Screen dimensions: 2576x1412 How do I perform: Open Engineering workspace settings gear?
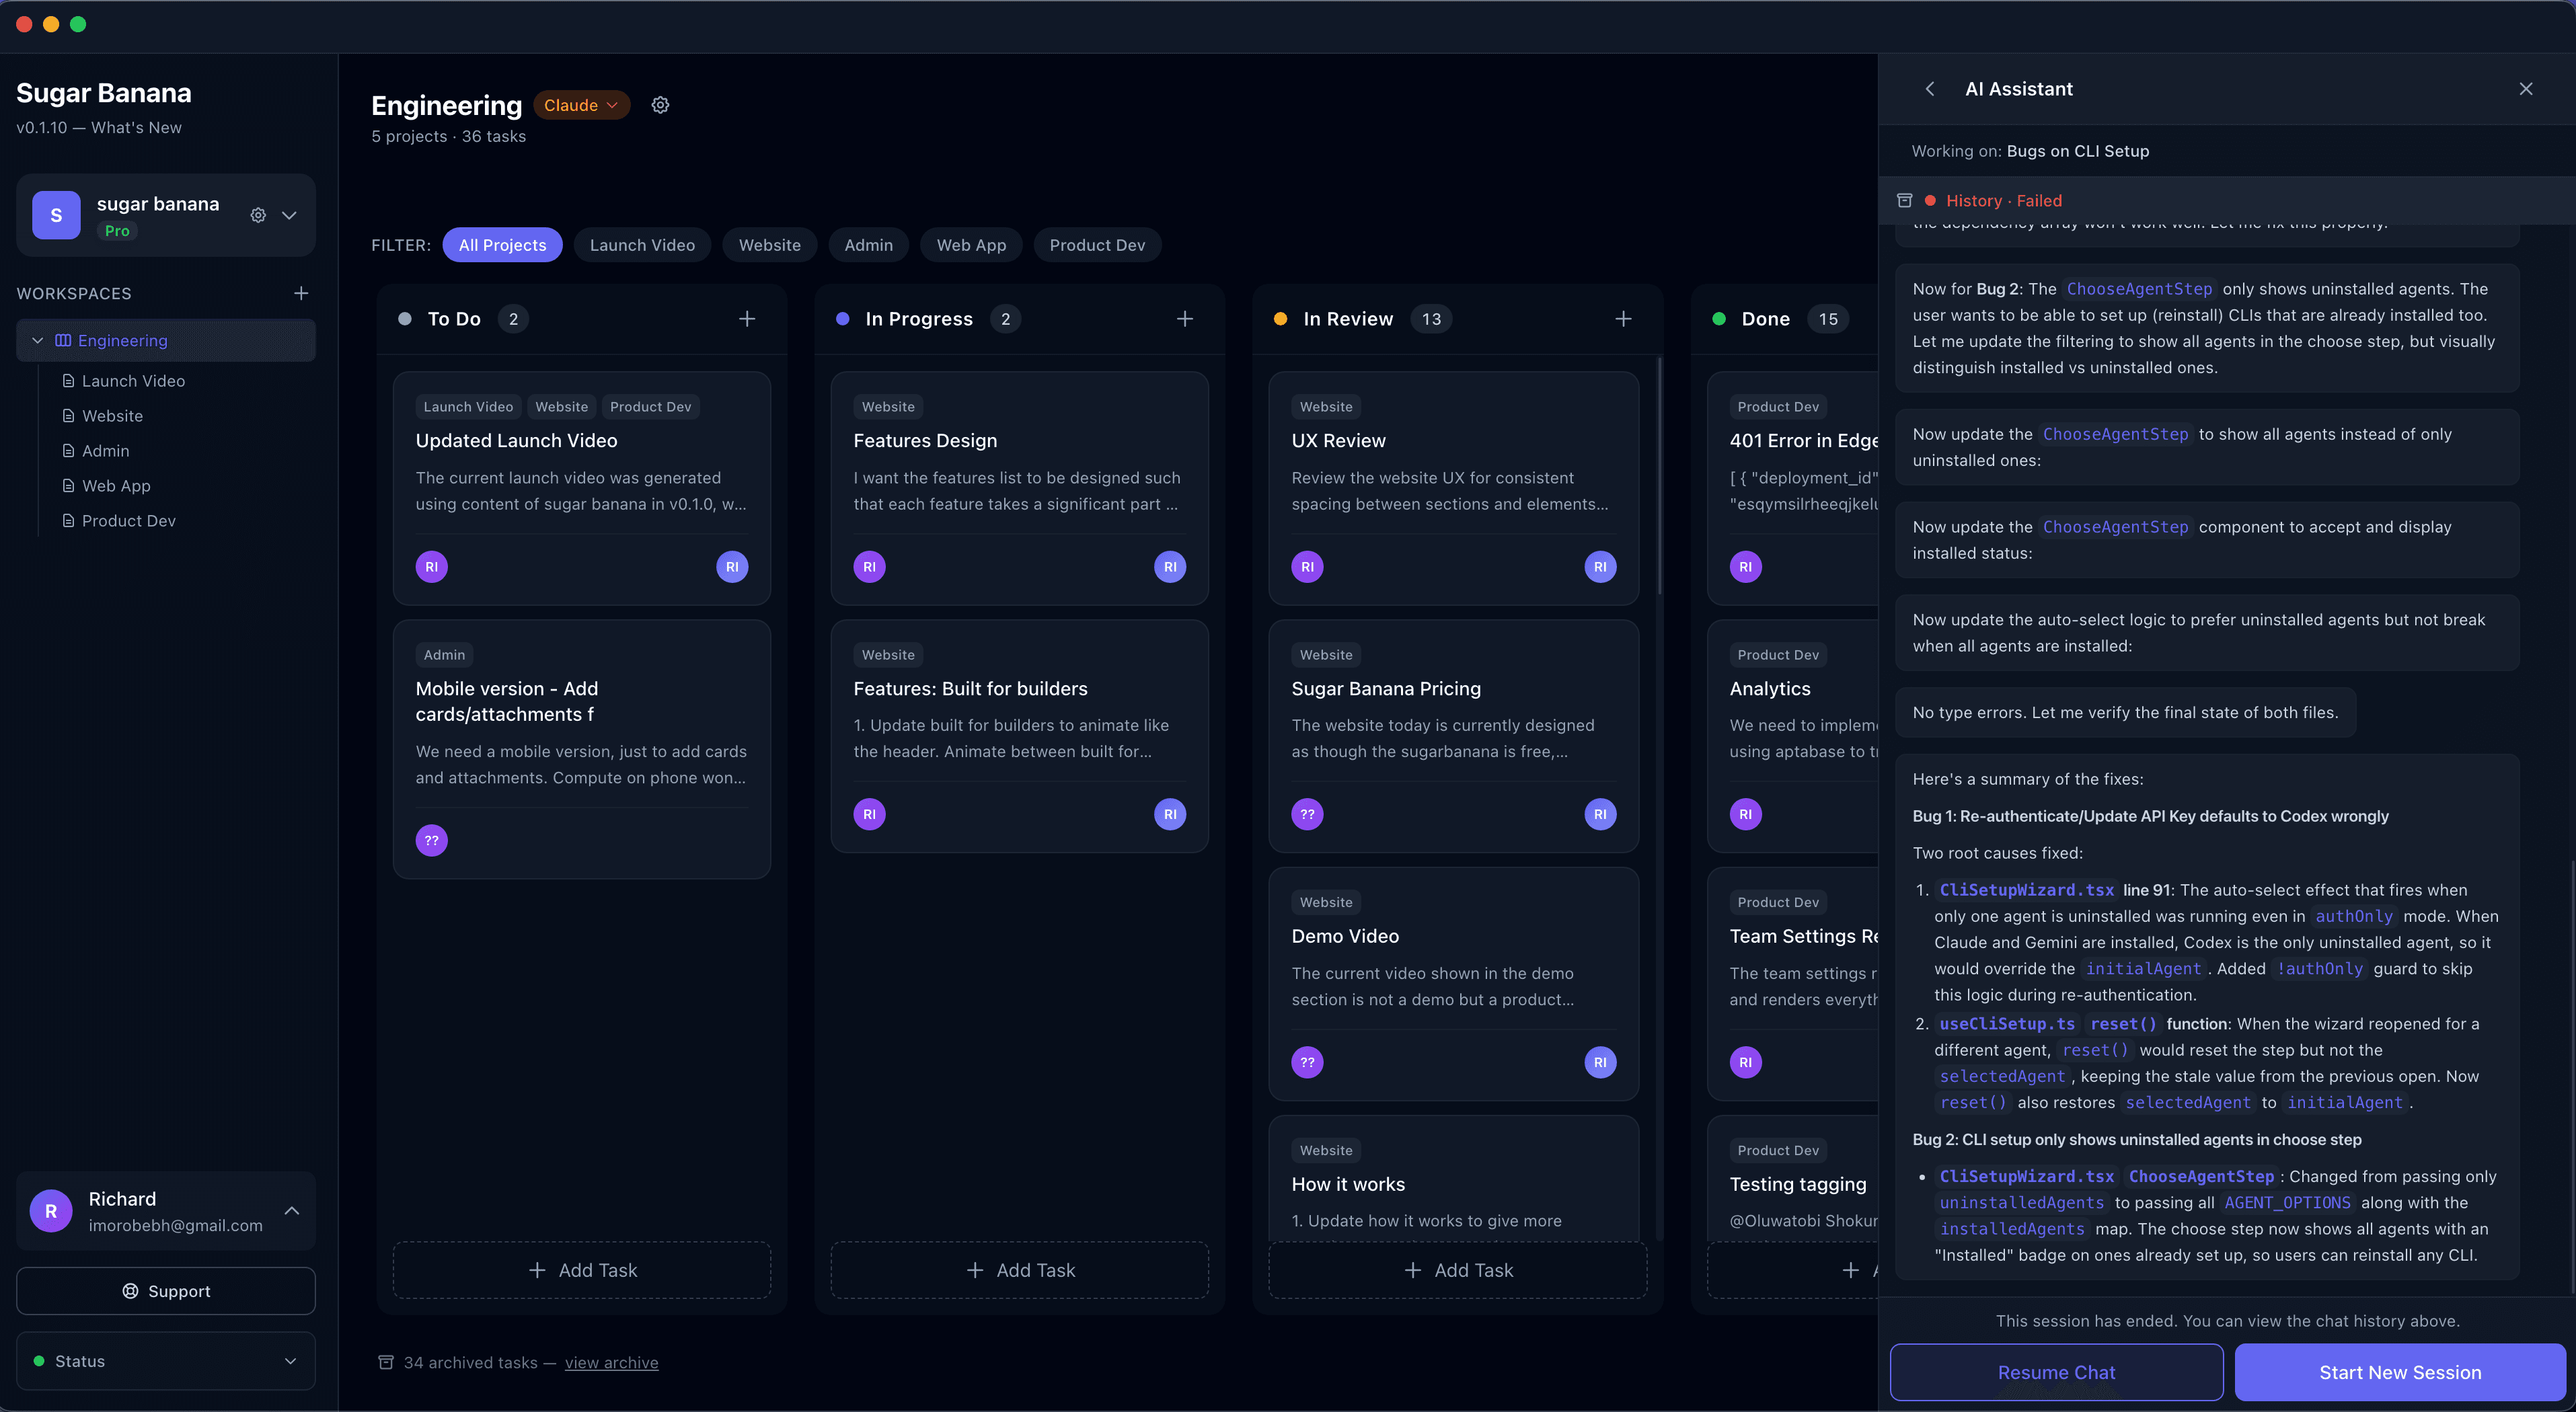pos(660,105)
